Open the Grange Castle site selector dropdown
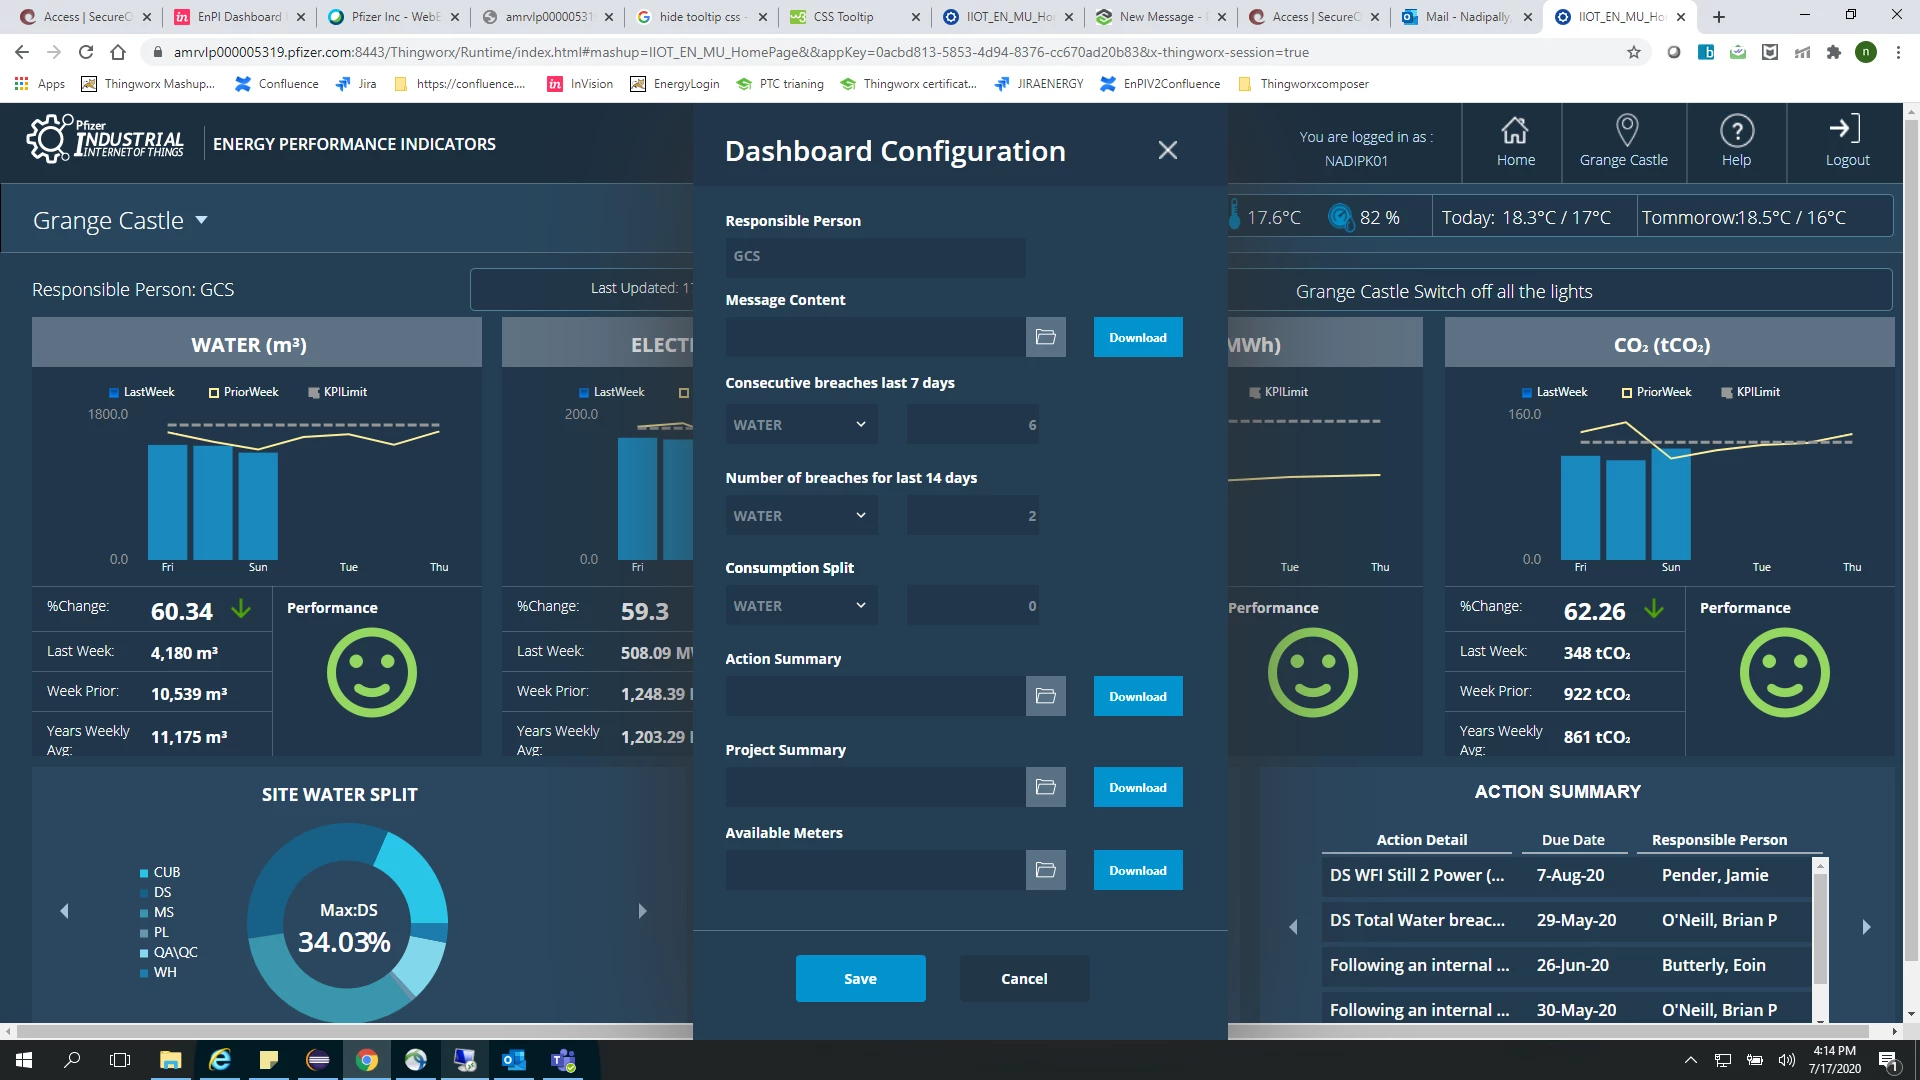Viewport: 1920px width, 1080px height. pyautogui.click(x=120, y=221)
